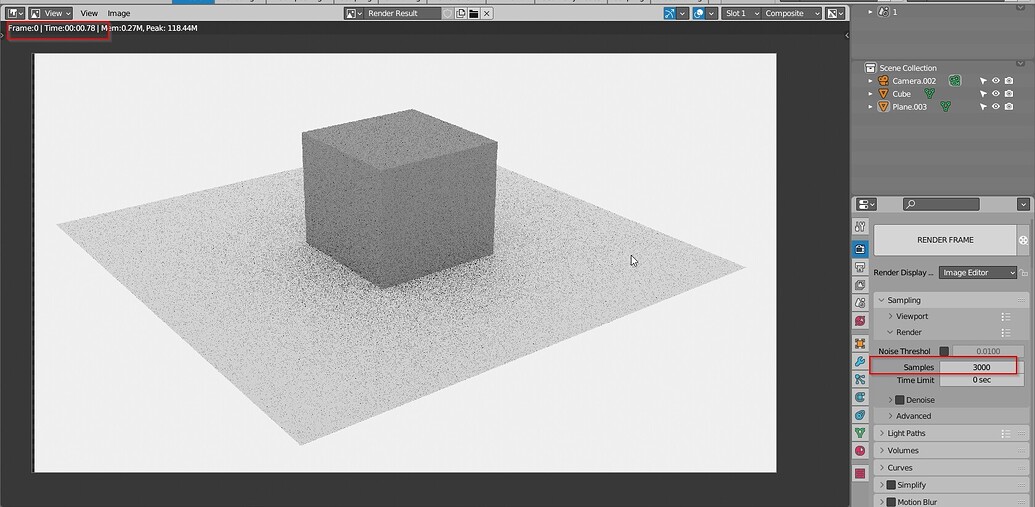The width and height of the screenshot is (1035, 507).
Task: Click the Render Result image name field
Action: (402, 13)
